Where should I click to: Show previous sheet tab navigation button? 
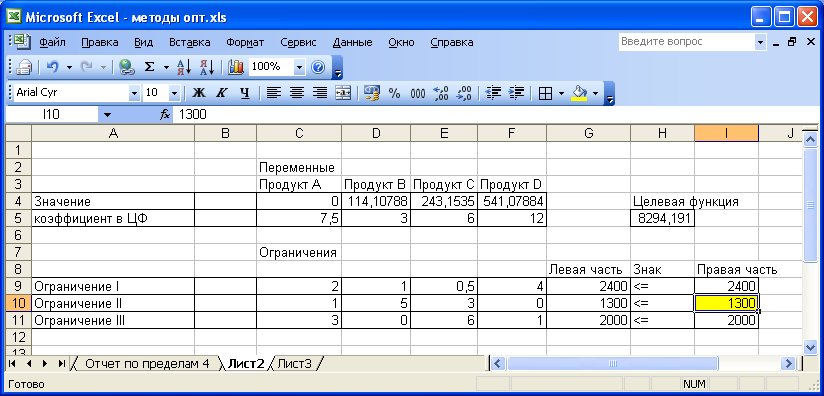29,363
